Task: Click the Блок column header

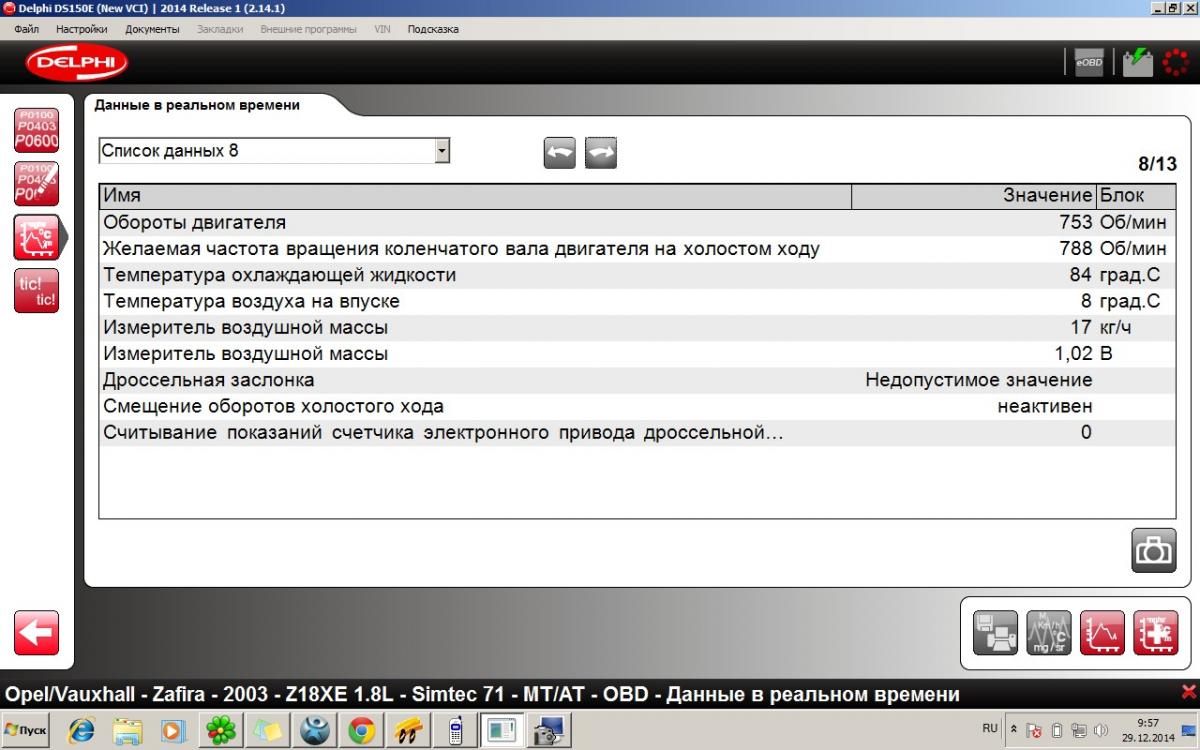Action: (x=1136, y=196)
